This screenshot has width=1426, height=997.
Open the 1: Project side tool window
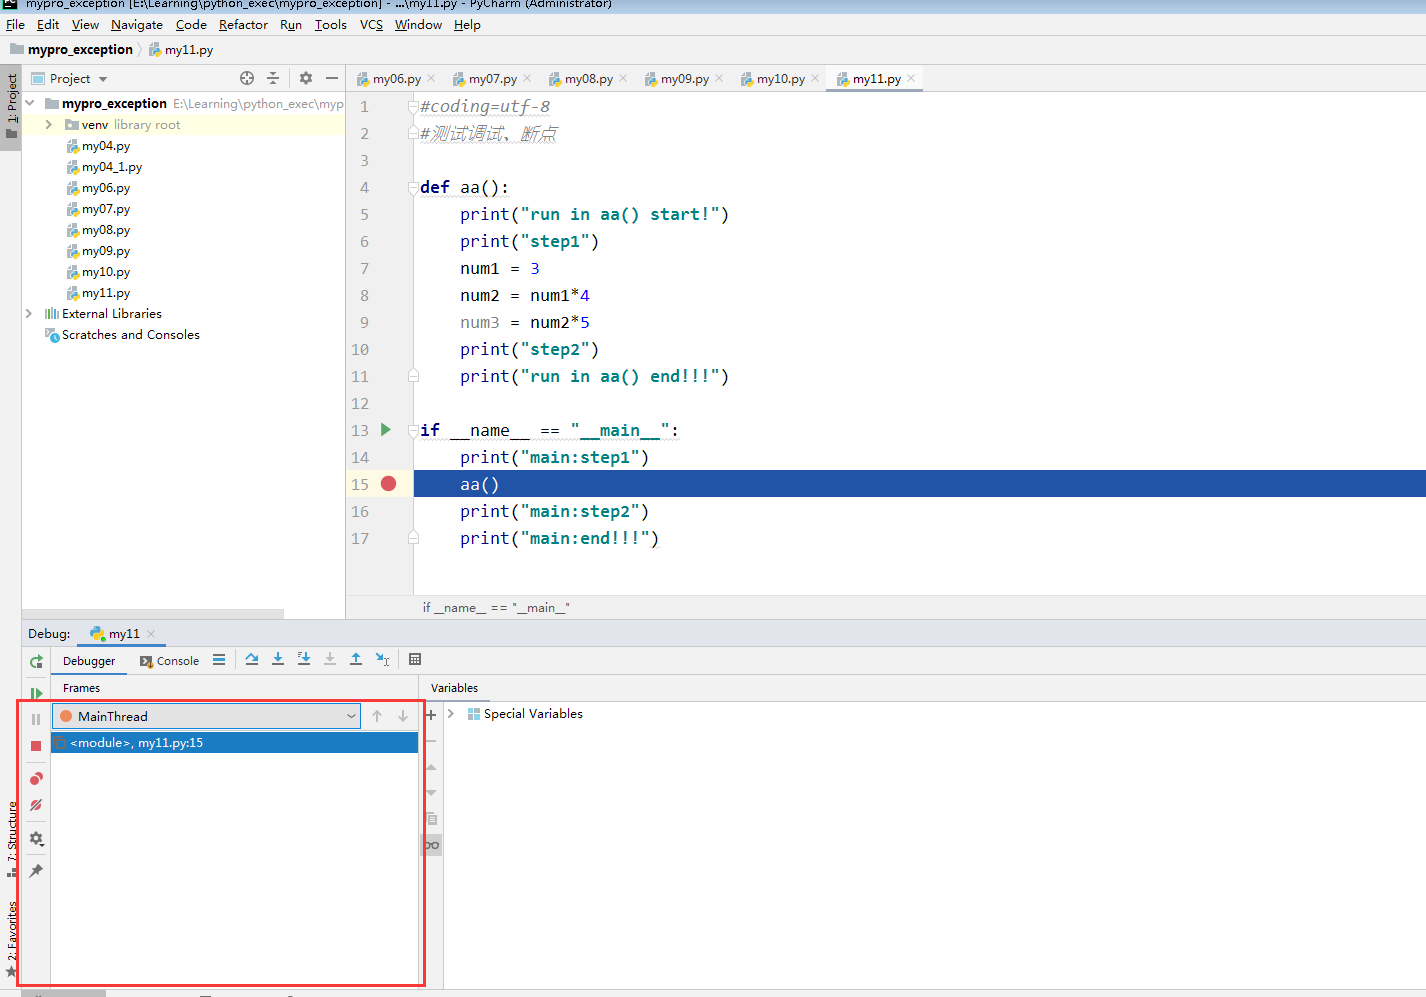11,107
